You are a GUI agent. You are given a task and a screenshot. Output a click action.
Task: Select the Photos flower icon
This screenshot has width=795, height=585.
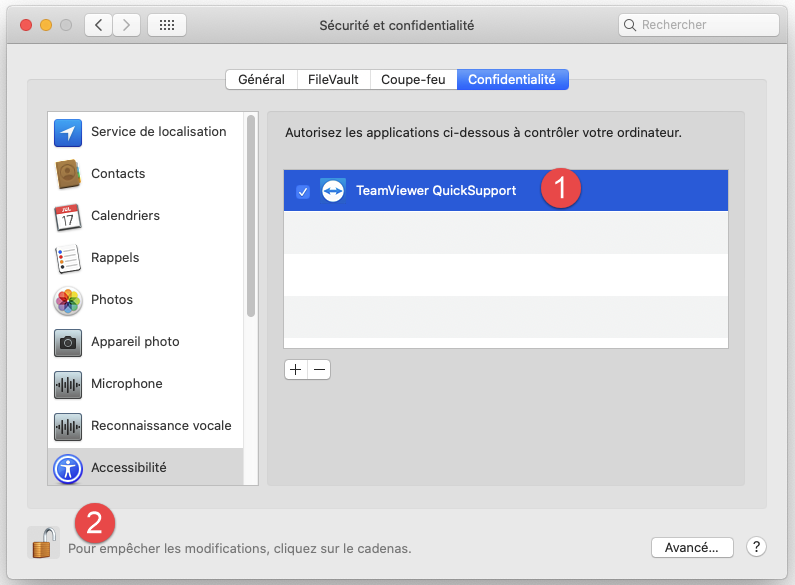click(x=68, y=300)
